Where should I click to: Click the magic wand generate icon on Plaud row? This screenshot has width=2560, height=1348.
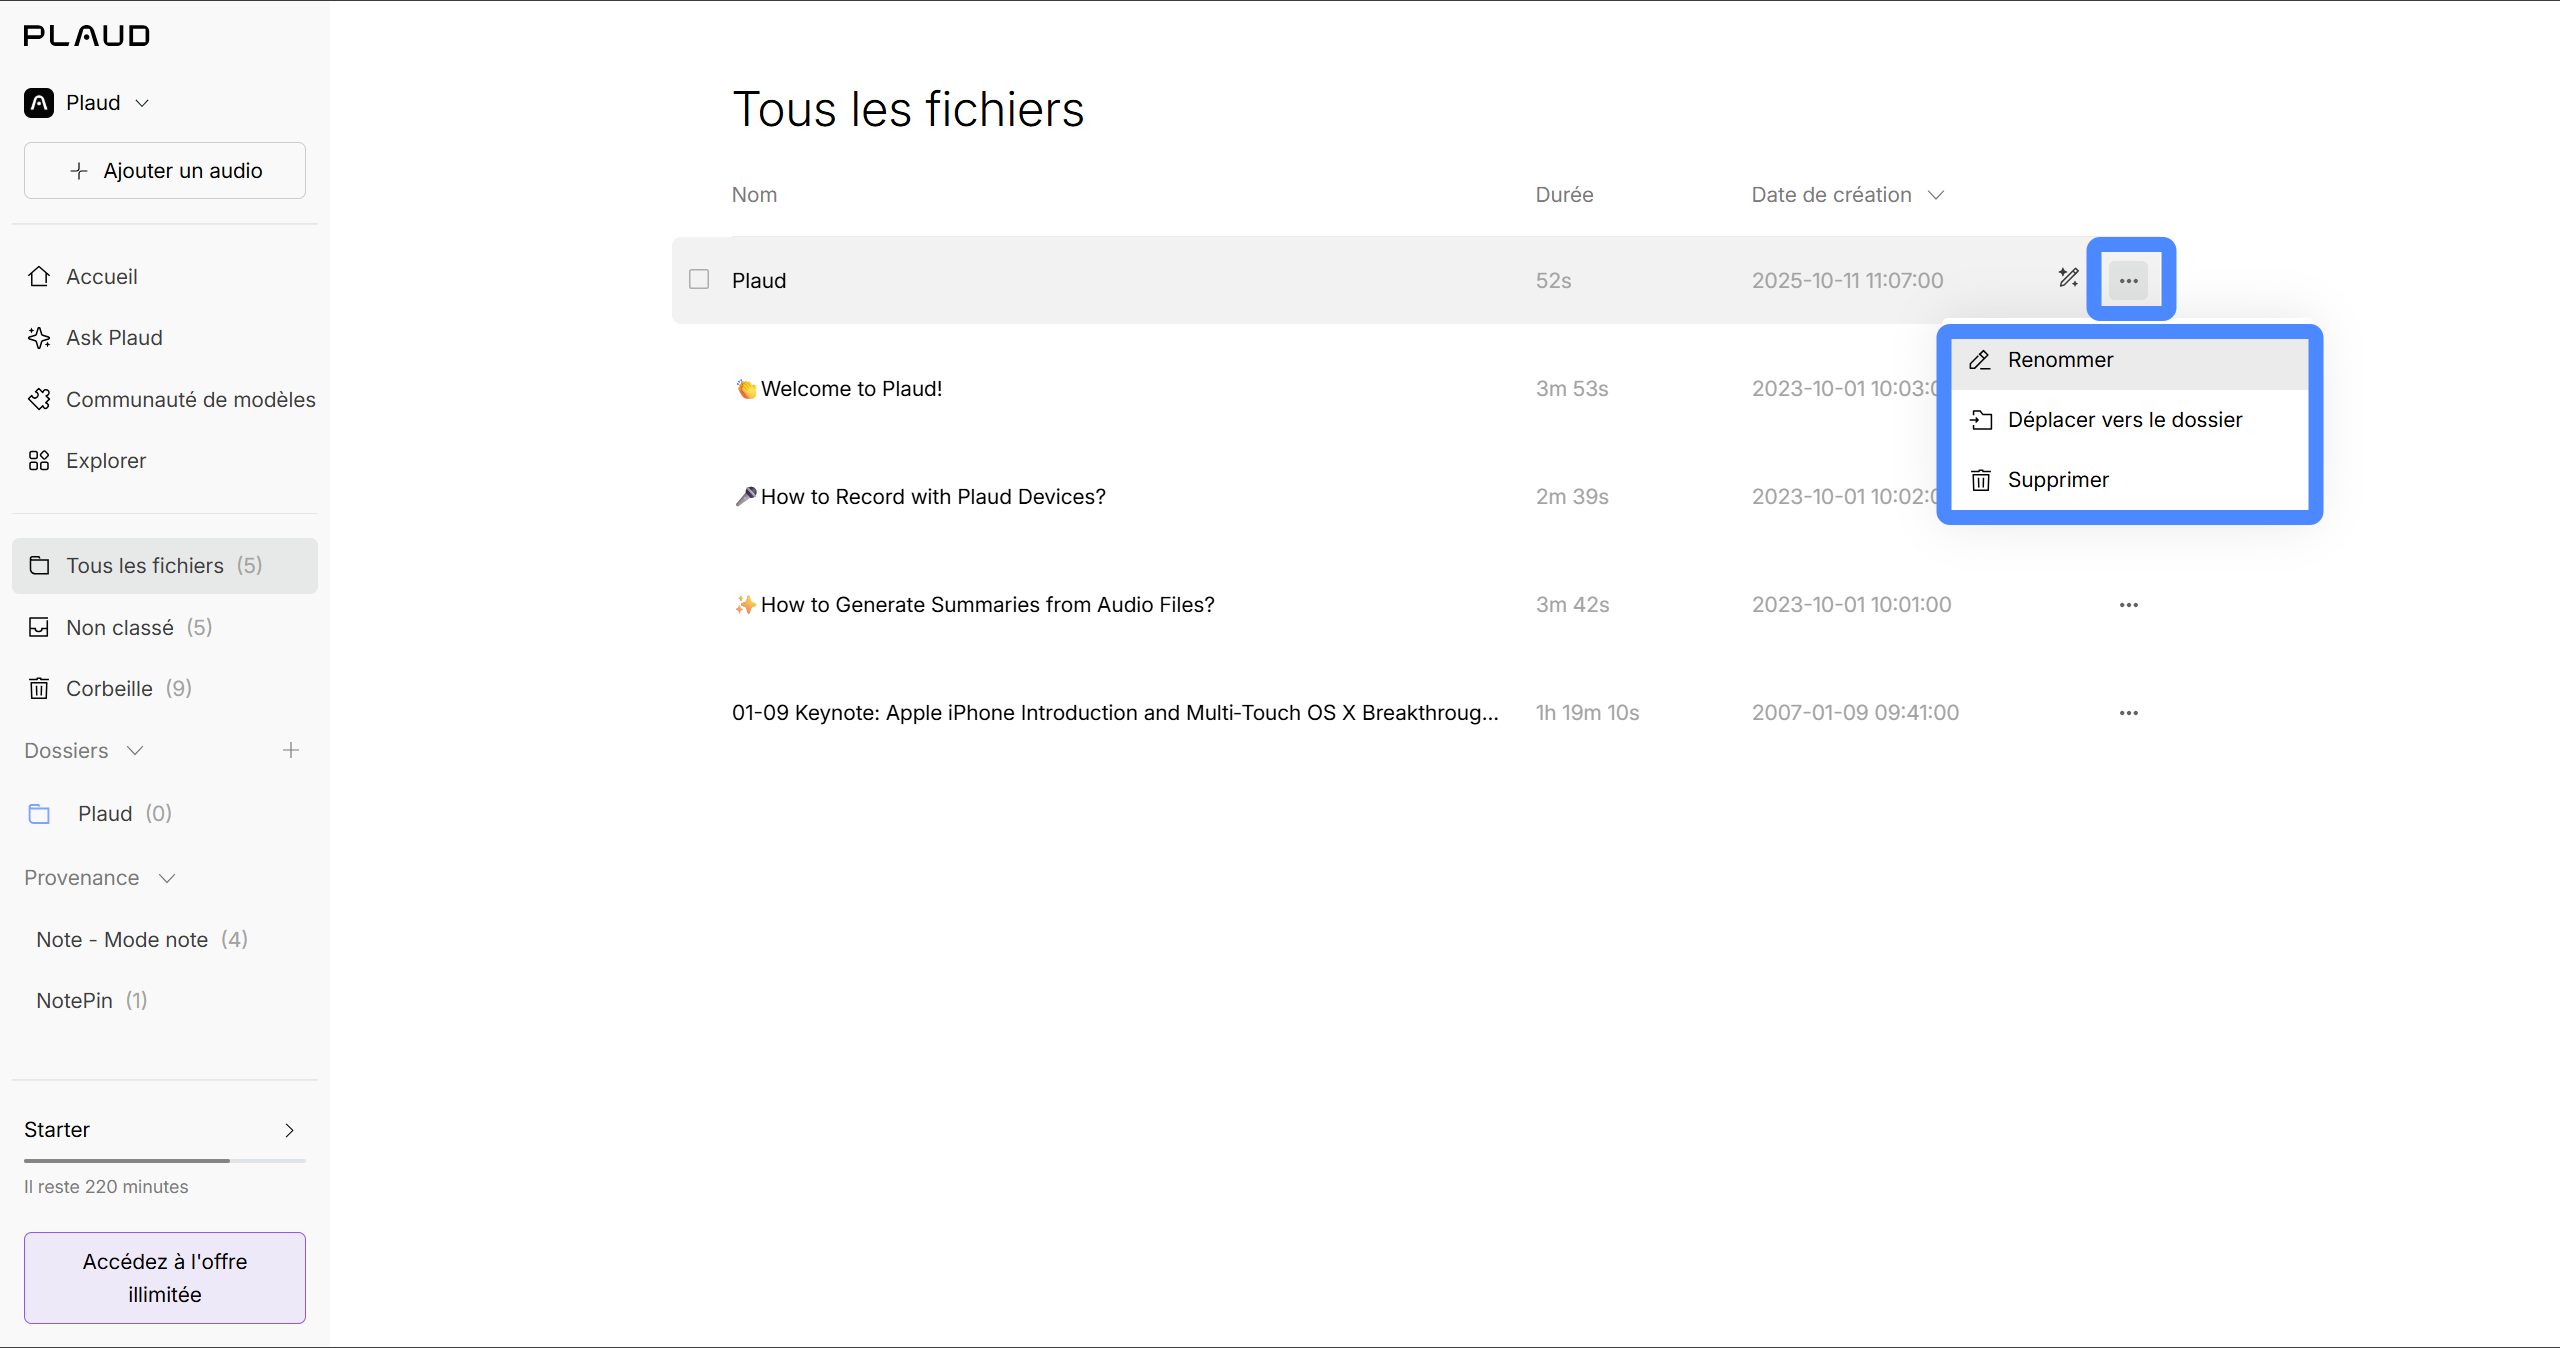coord(2069,278)
